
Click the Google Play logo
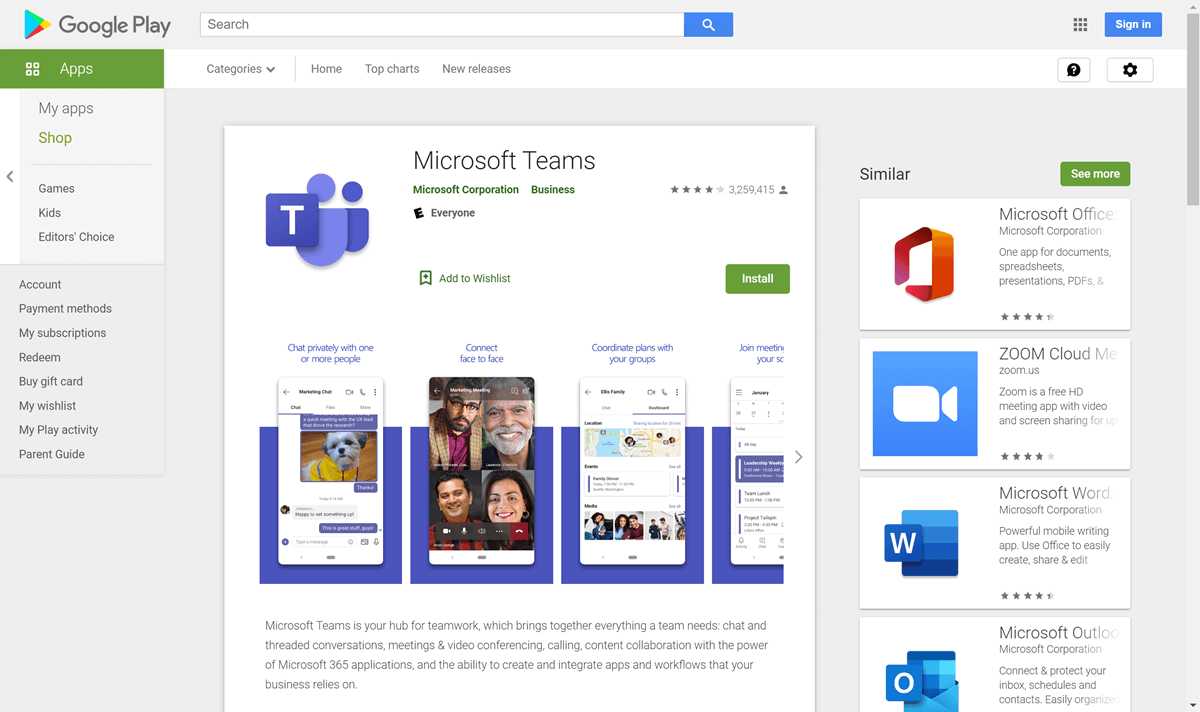[x=97, y=24]
